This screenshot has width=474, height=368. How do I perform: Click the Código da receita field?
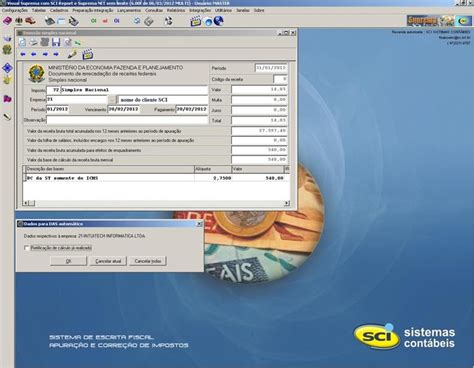point(280,79)
